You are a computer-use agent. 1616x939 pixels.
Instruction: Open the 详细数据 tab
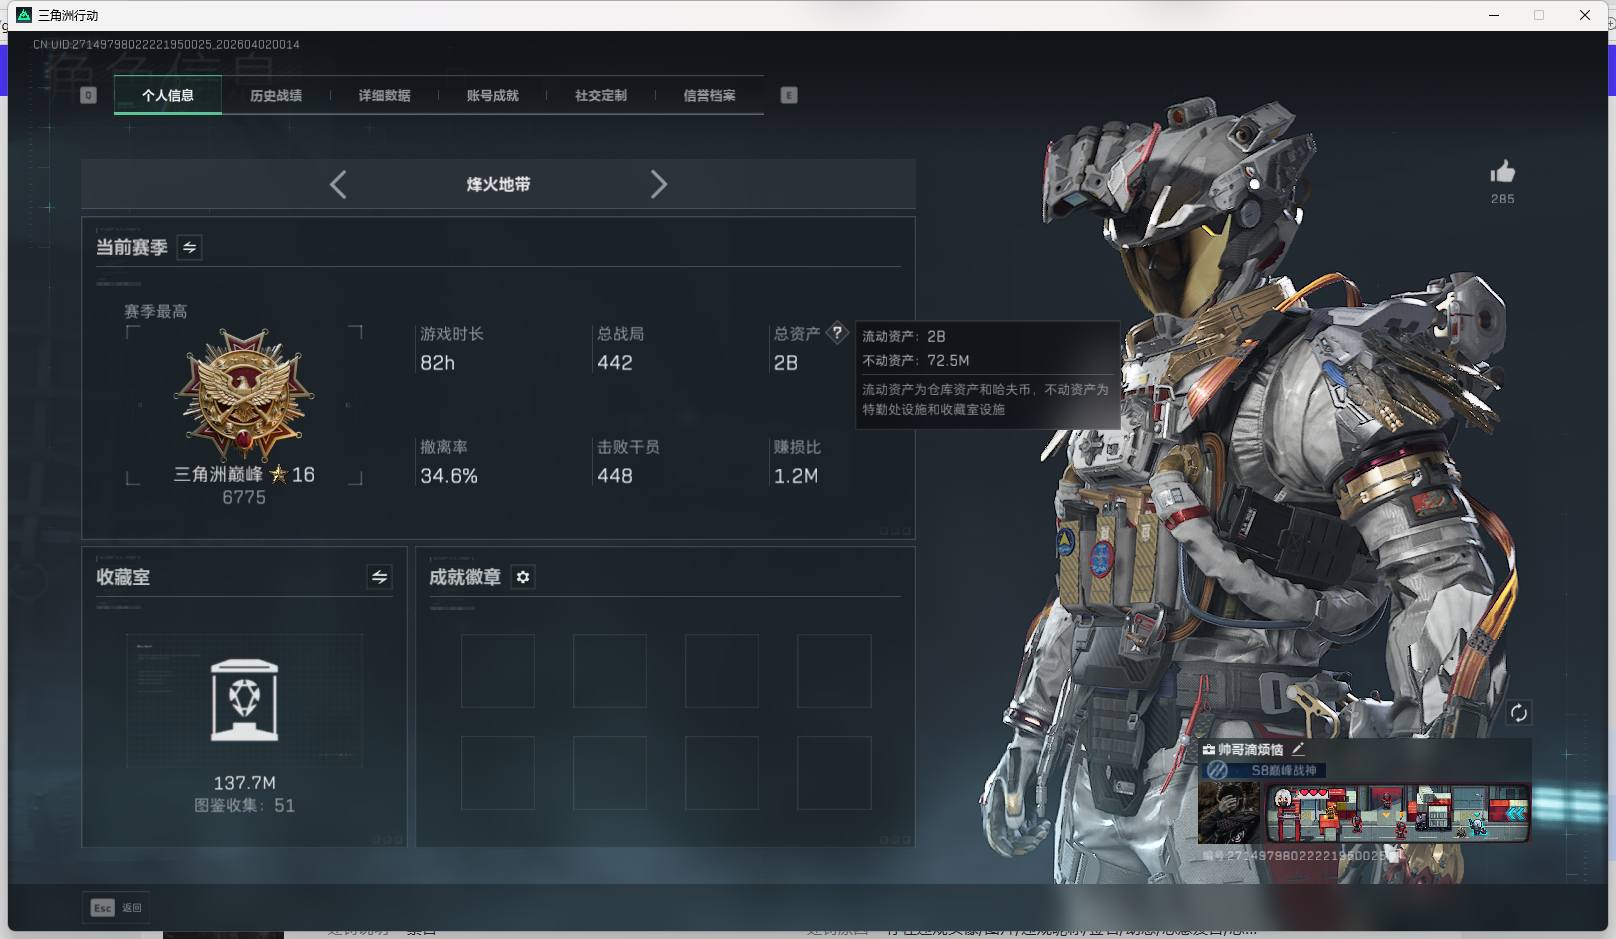tap(384, 95)
